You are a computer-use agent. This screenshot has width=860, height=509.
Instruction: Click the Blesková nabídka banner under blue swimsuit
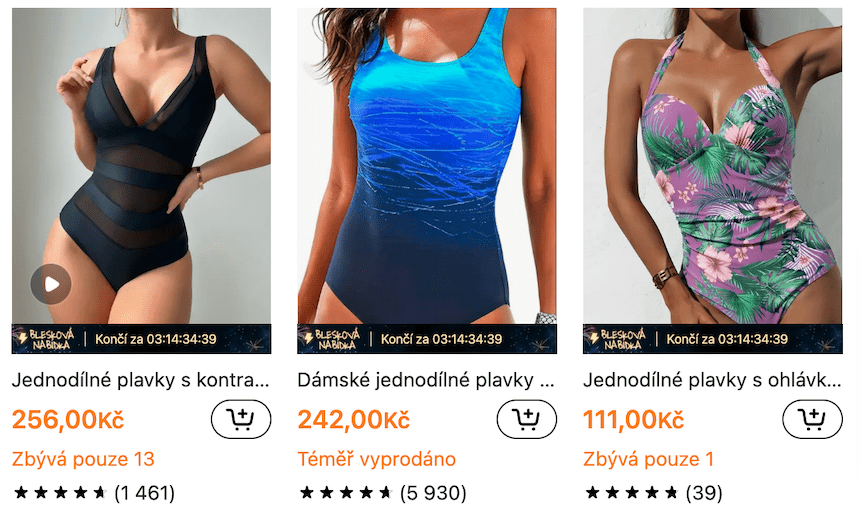coord(427,339)
